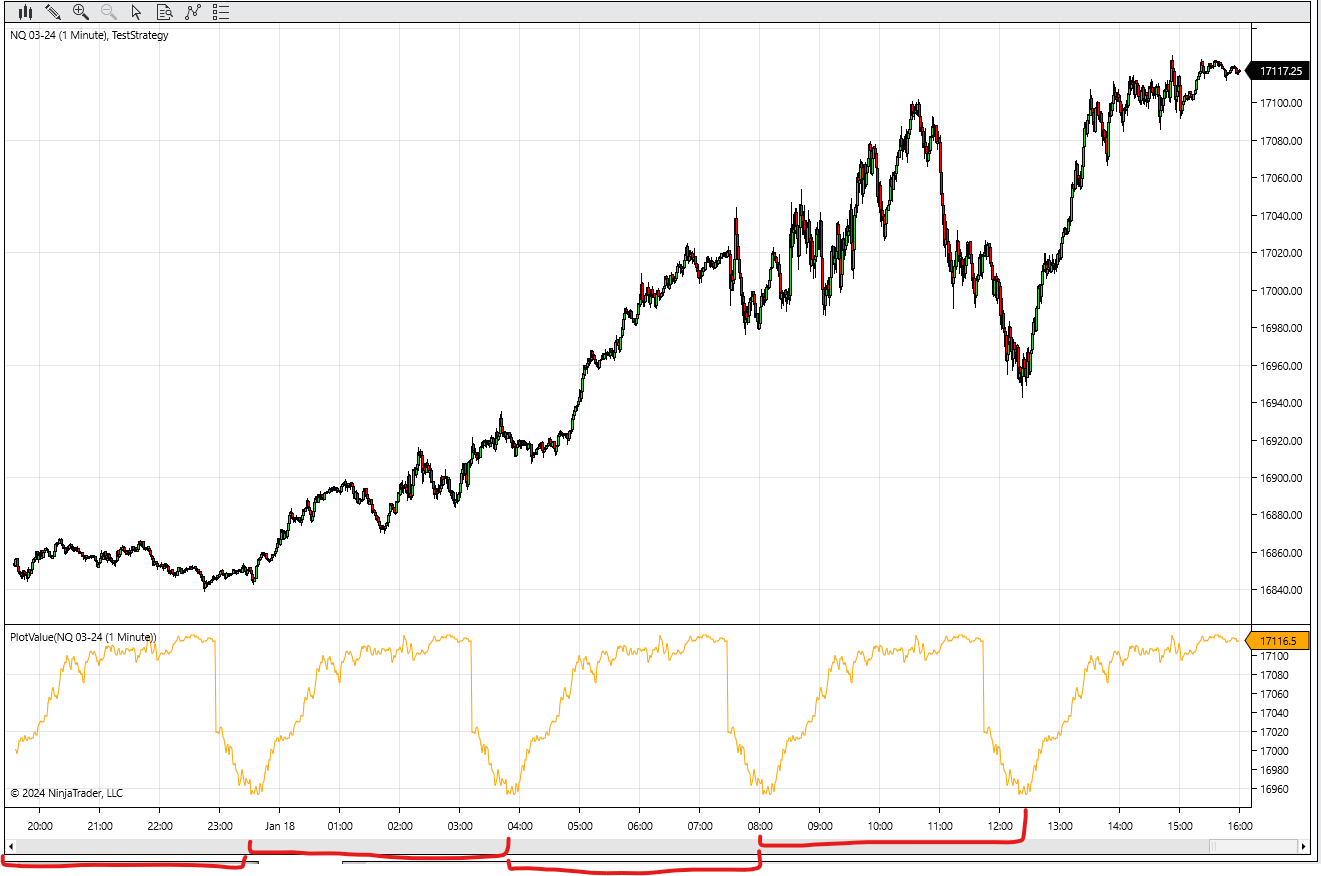
Task: Click the PlotValue(NQ 03-24 (1 Minute)) panel label
Action: click(x=83, y=637)
